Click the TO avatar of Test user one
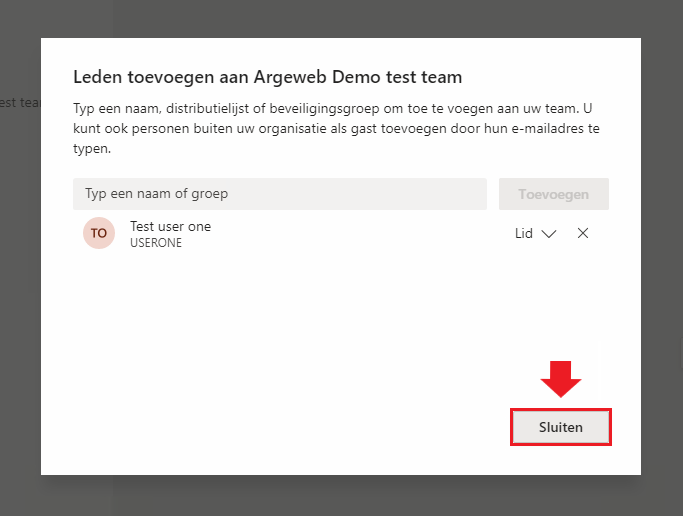This screenshot has width=683, height=516. 99,233
